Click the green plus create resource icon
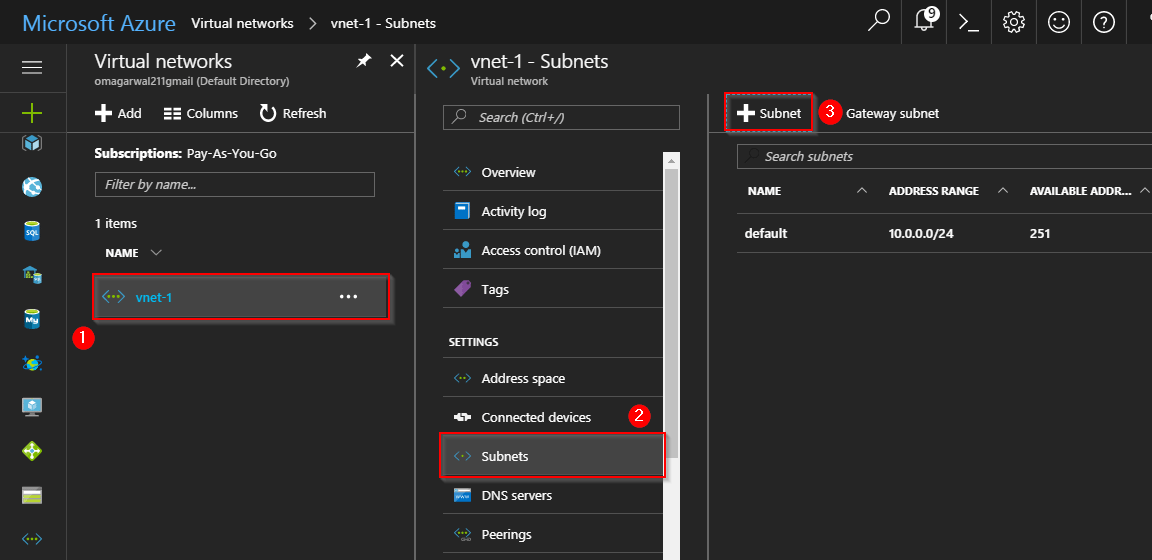 pyautogui.click(x=32, y=112)
